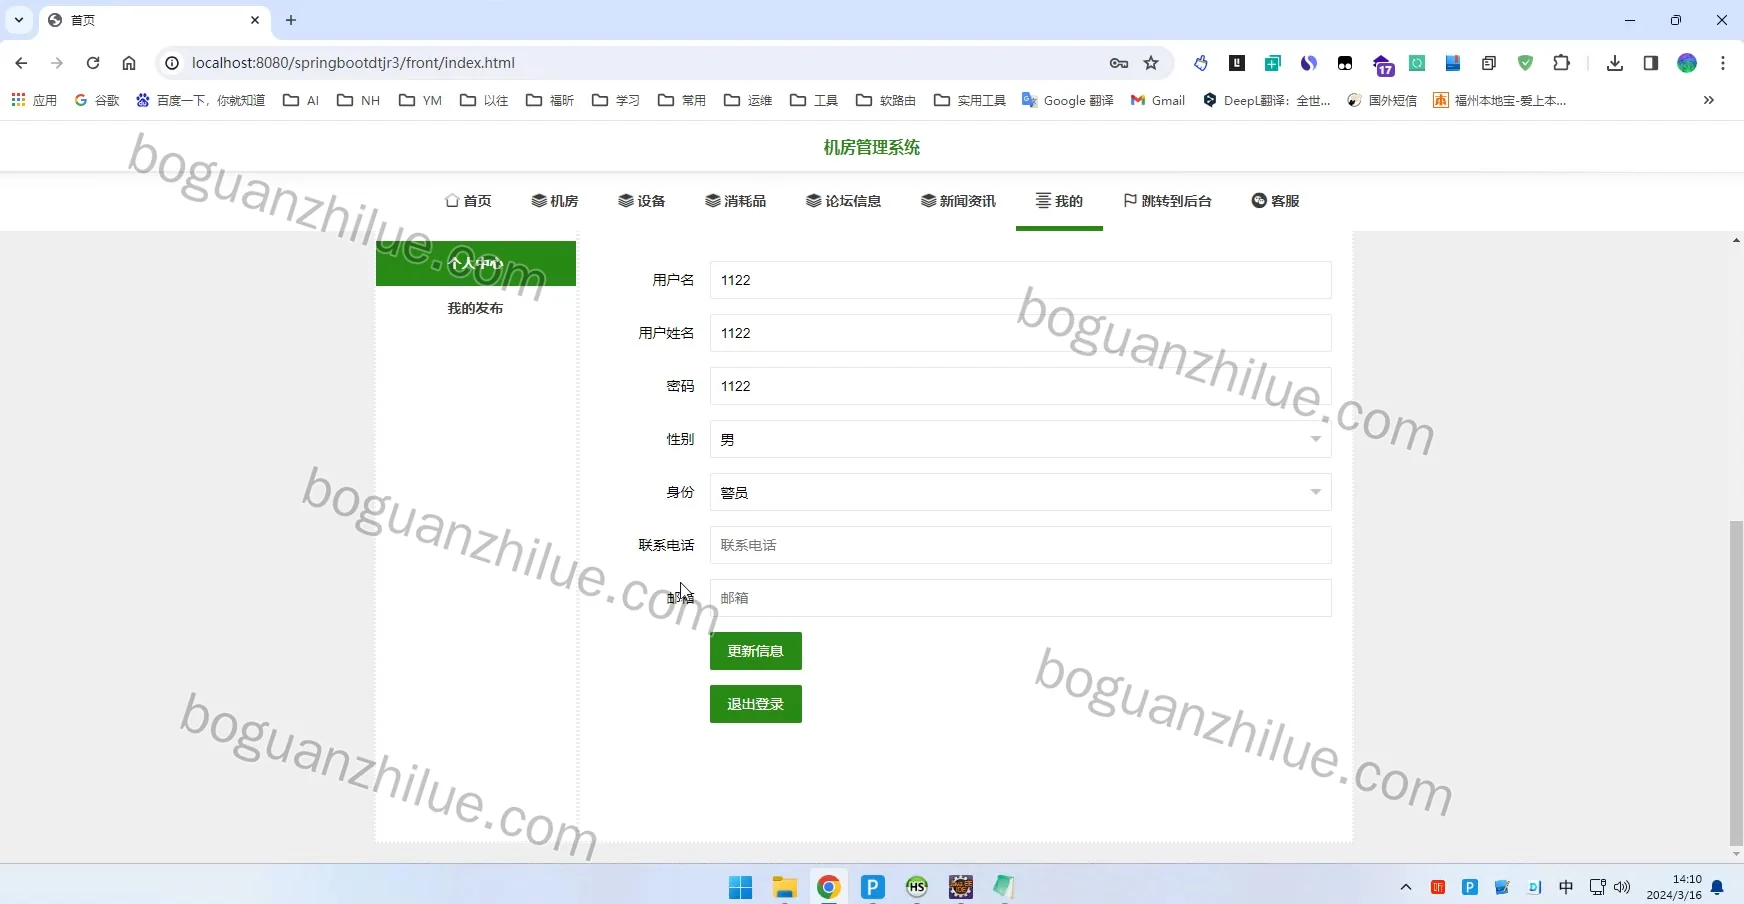Image resolution: width=1744 pixels, height=904 pixels.
Task: Click into the 邮箱 input field
Action: (1020, 598)
